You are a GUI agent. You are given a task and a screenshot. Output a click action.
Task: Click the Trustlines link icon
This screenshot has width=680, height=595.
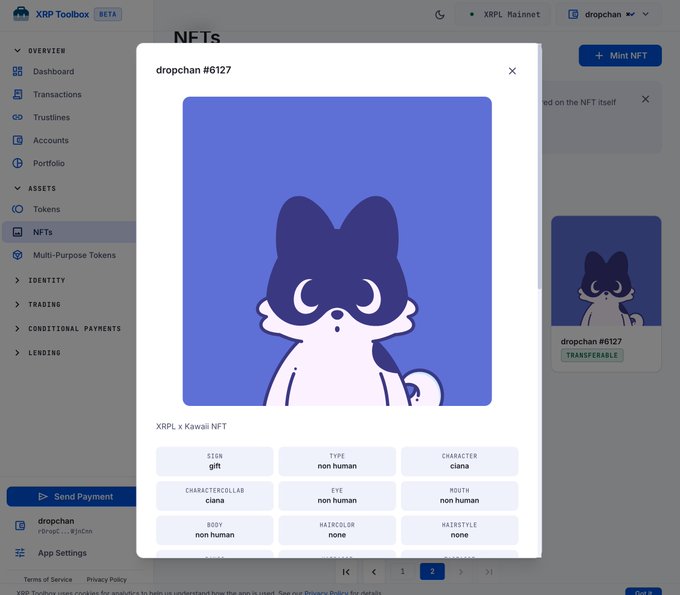point(17,117)
